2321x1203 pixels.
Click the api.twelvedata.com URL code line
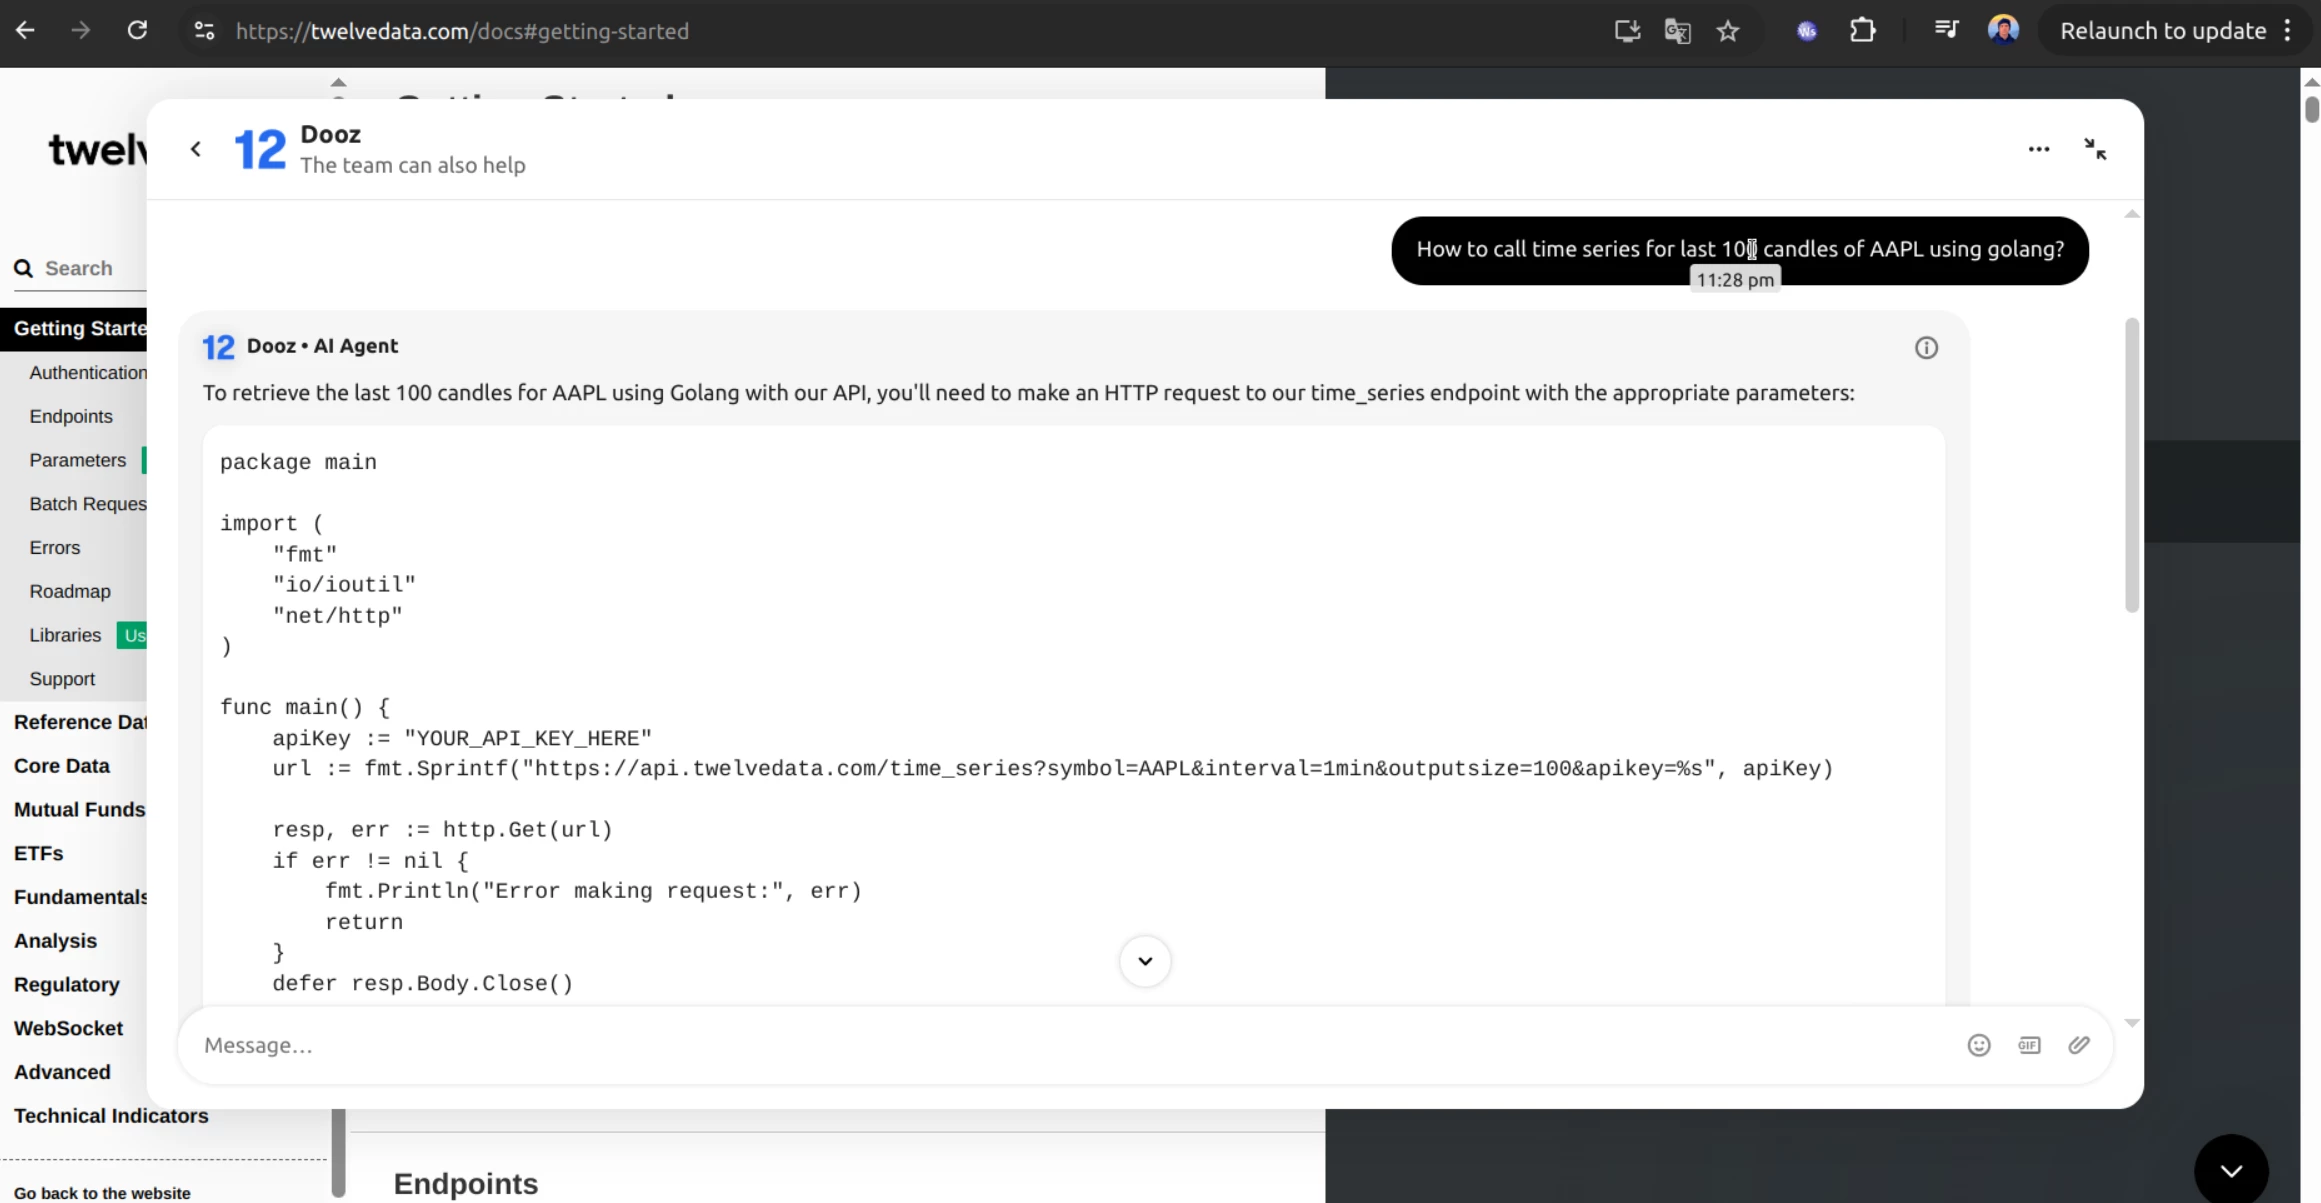[x=1053, y=769]
